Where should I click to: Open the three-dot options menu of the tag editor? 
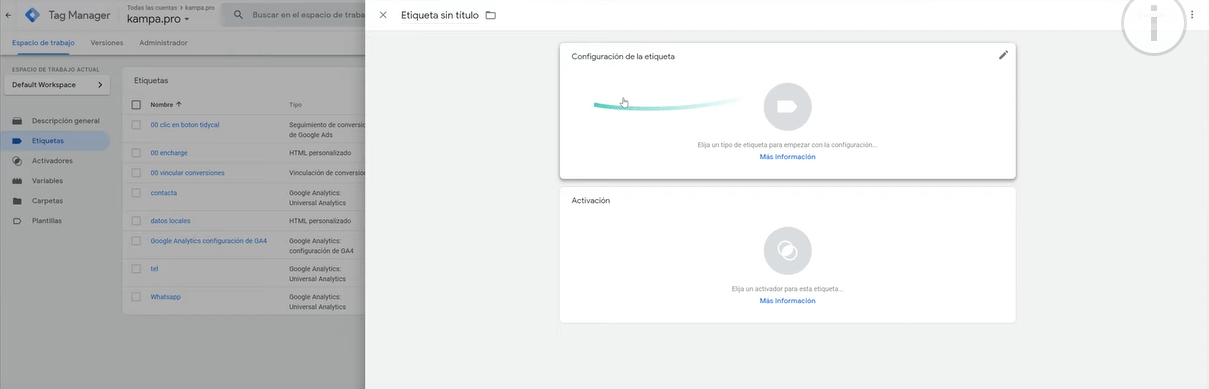[x=1193, y=15]
